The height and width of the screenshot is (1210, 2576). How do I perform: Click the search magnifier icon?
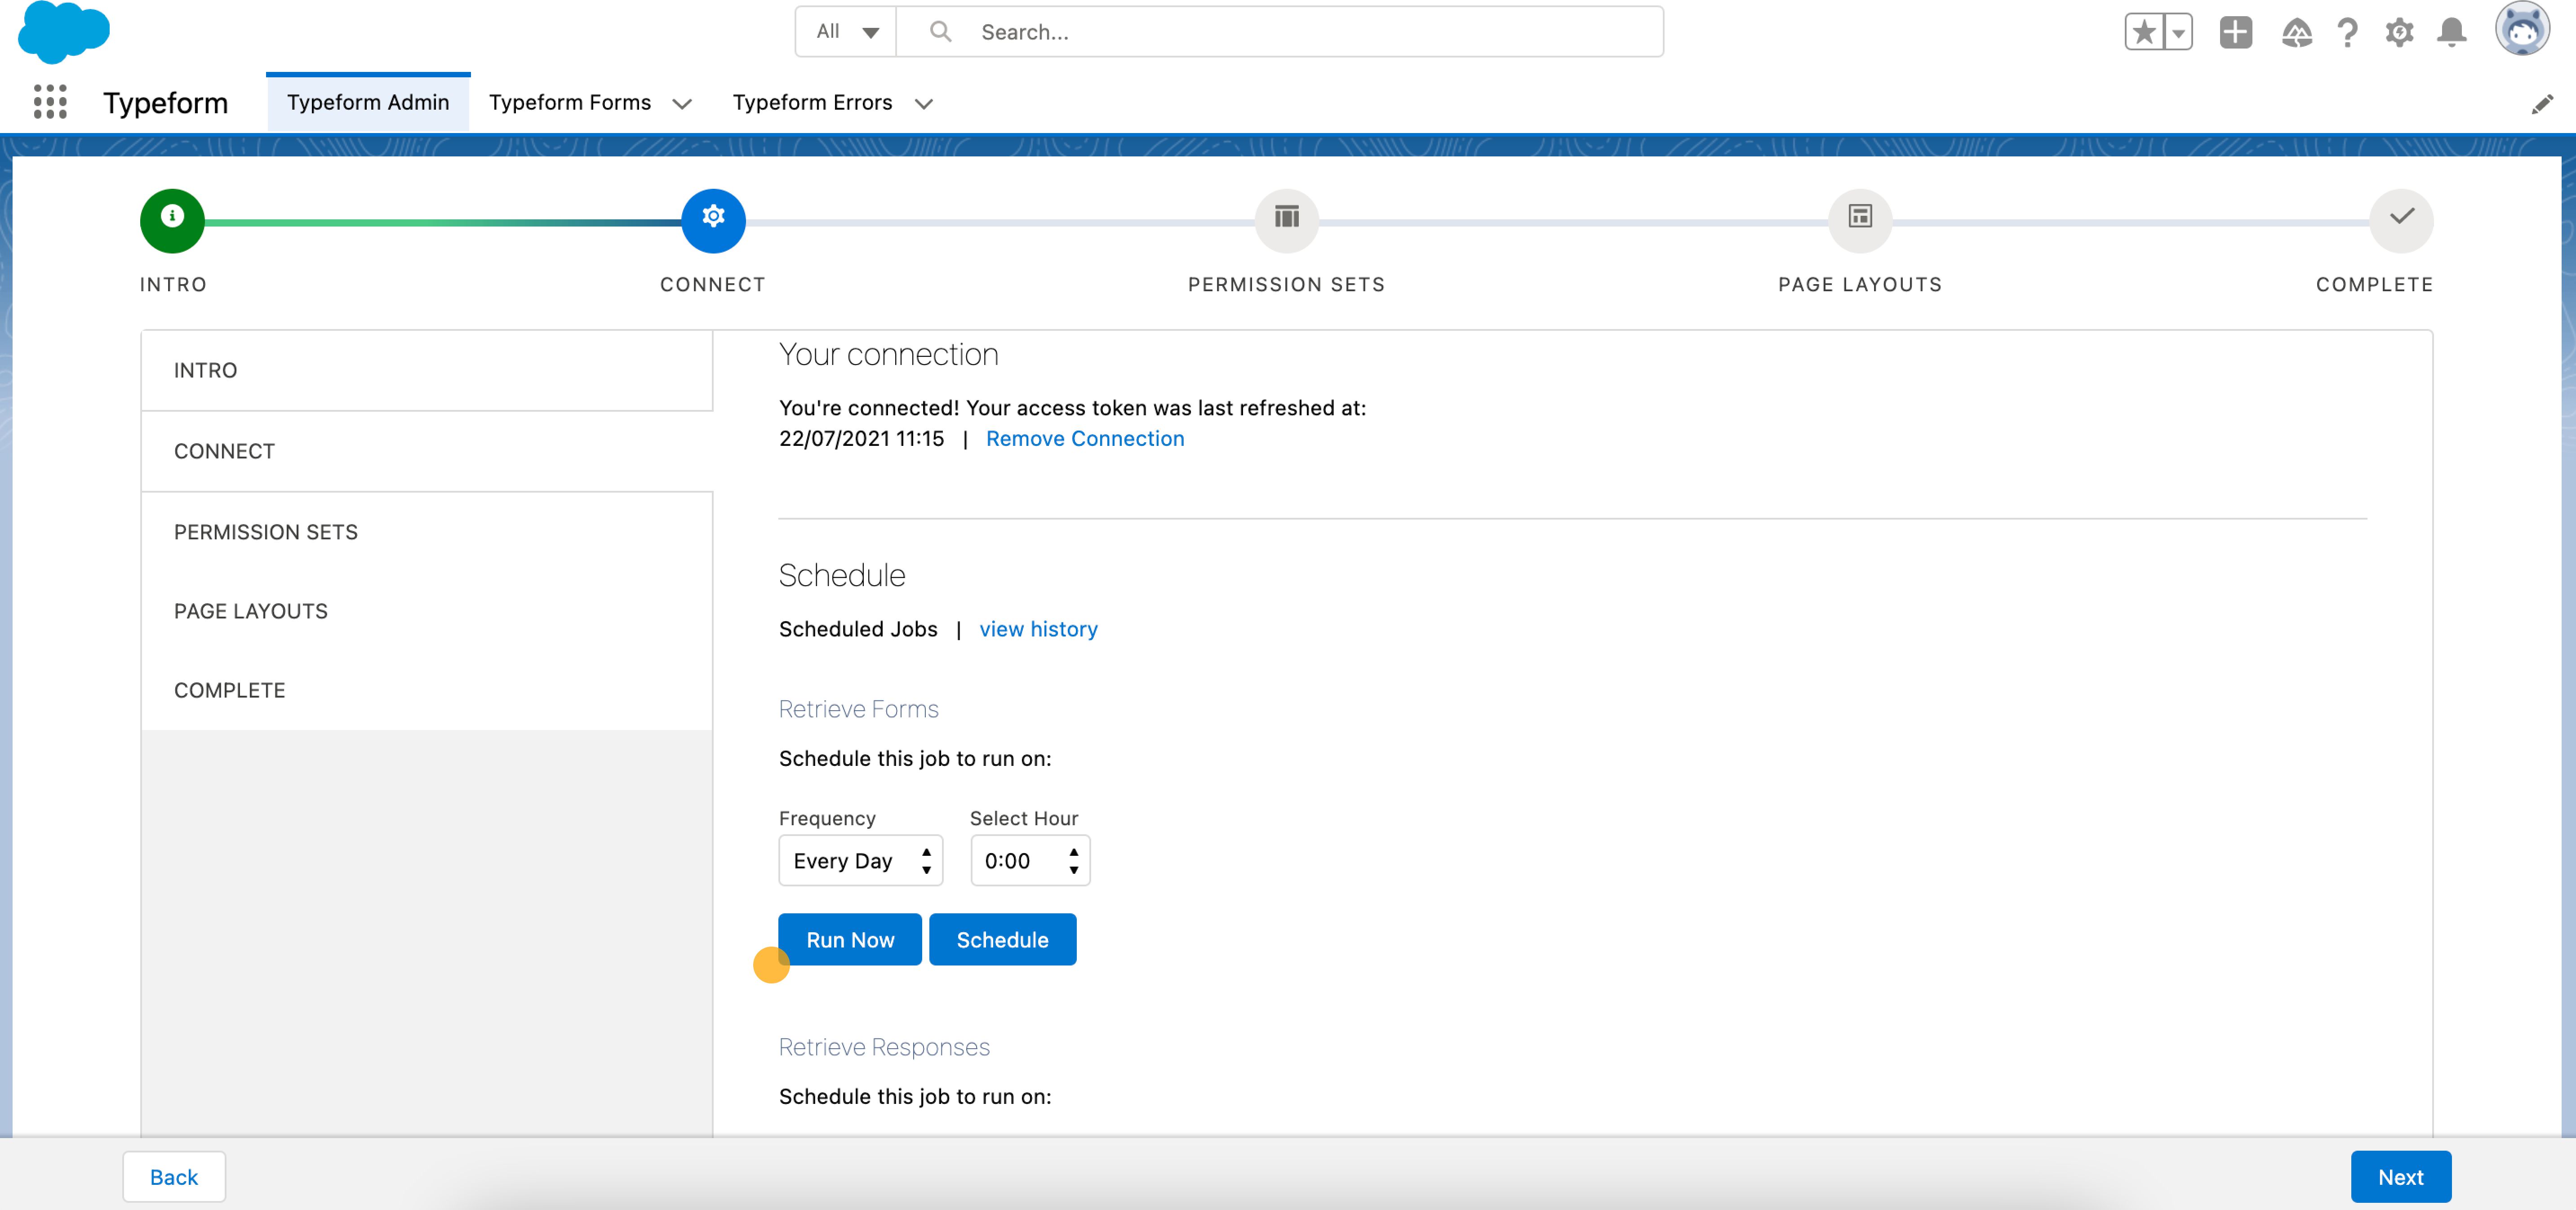(940, 32)
